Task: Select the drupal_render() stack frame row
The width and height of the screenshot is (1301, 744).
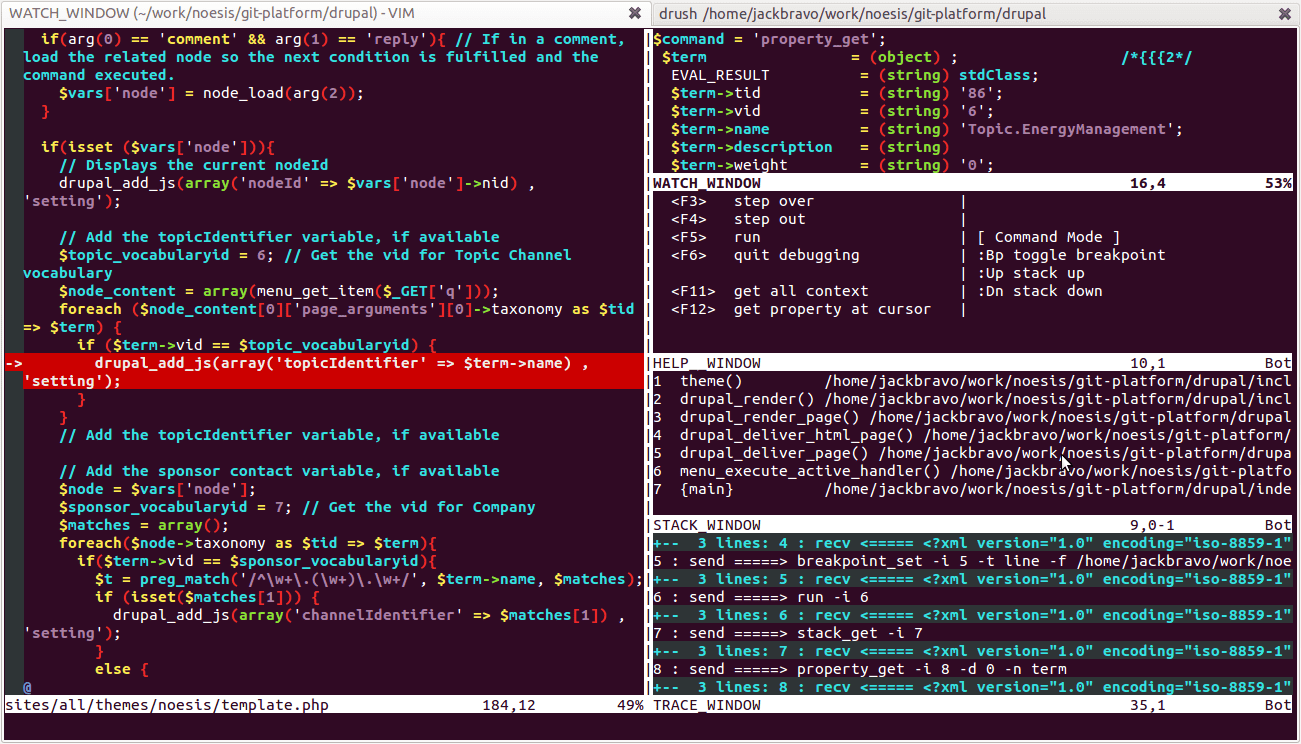Action: click(972, 399)
